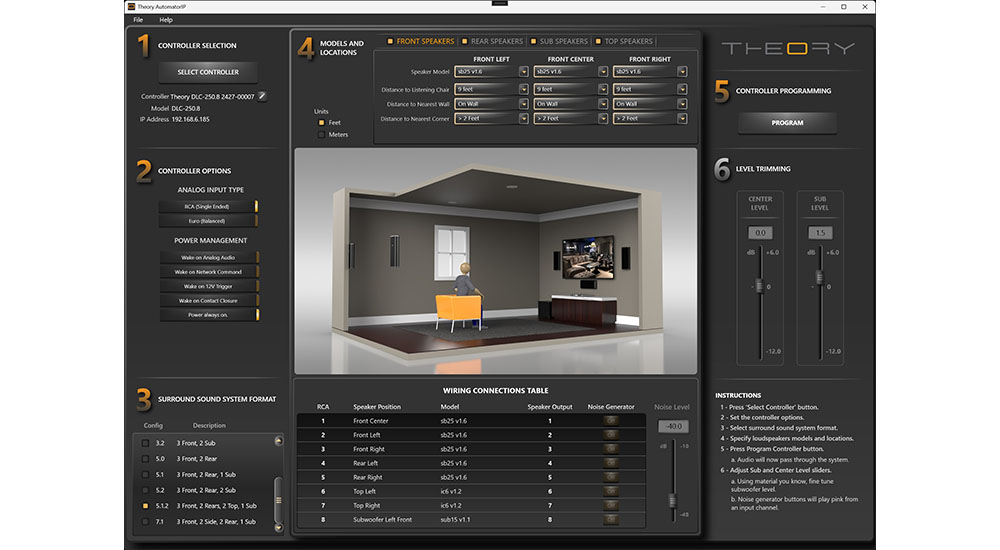Click the surround format list scrollbar thumb
The image size is (1000, 550).
click(x=278, y=500)
